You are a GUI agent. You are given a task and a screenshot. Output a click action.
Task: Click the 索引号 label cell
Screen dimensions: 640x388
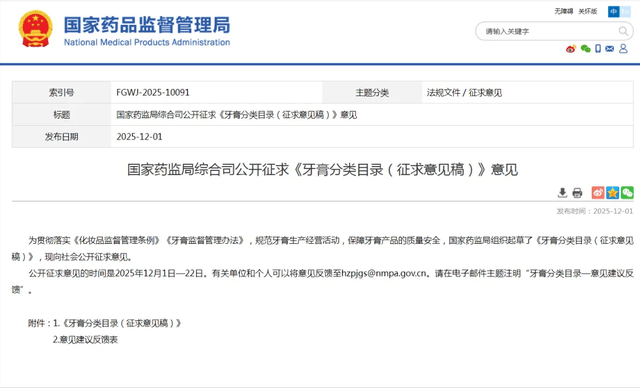coord(62,93)
